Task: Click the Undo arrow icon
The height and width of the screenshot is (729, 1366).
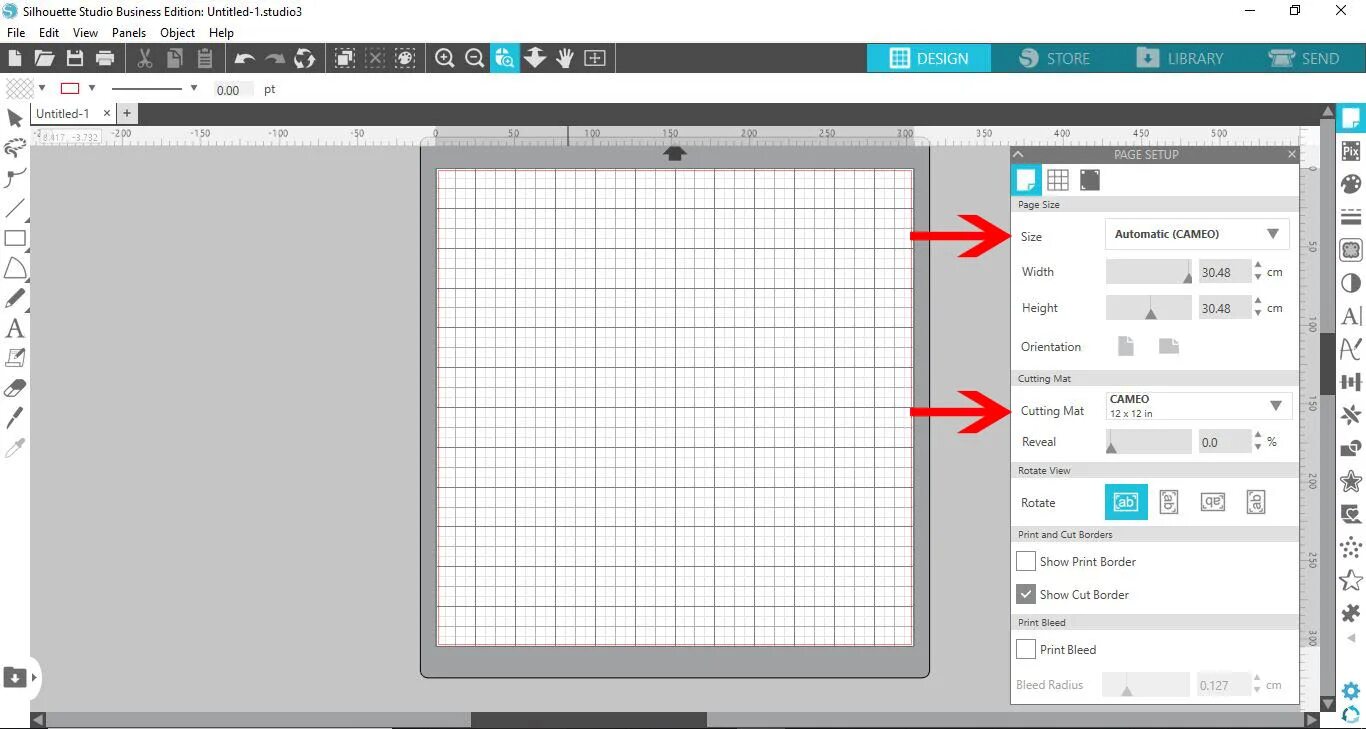Action: (x=245, y=58)
